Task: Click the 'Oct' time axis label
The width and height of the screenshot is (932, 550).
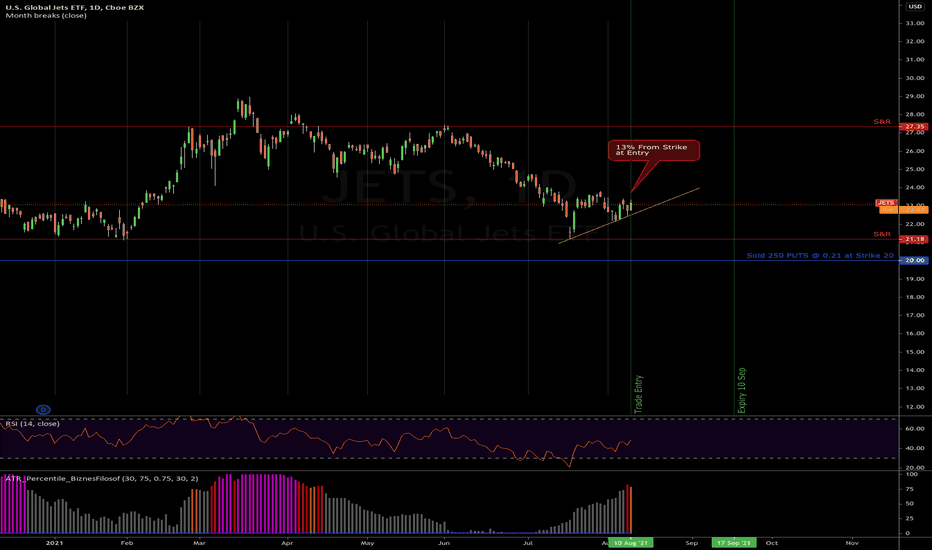Action: click(x=772, y=543)
